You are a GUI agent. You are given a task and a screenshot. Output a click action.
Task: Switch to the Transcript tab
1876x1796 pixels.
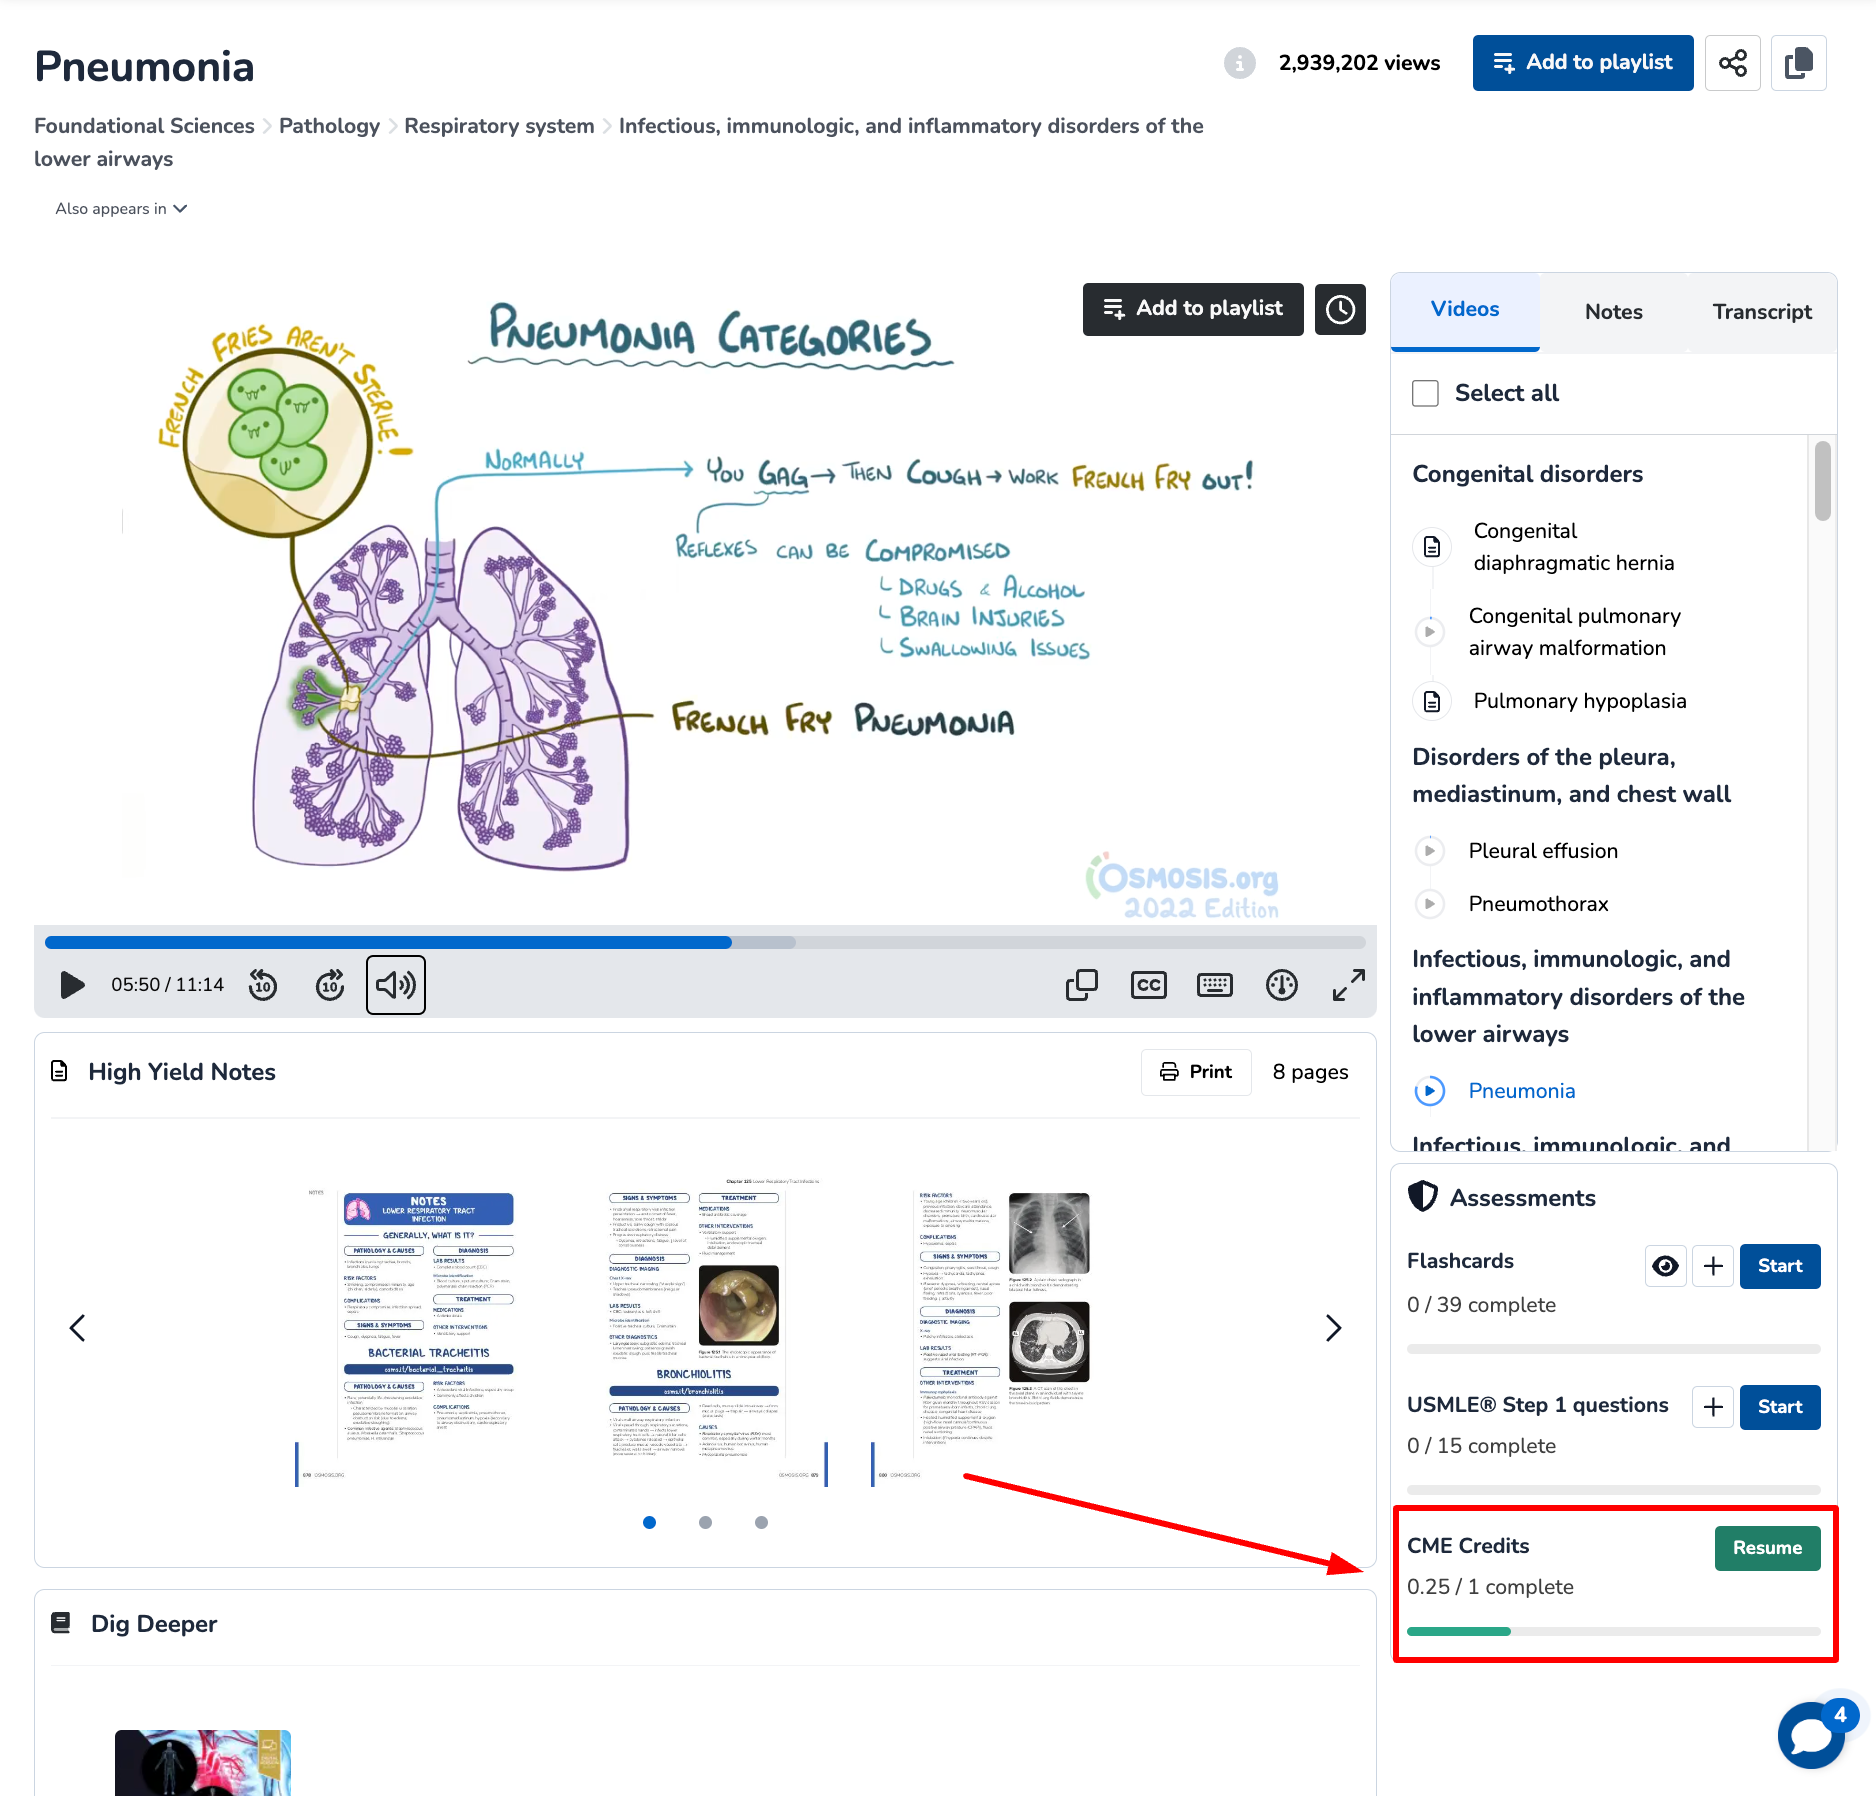(1761, 312)
